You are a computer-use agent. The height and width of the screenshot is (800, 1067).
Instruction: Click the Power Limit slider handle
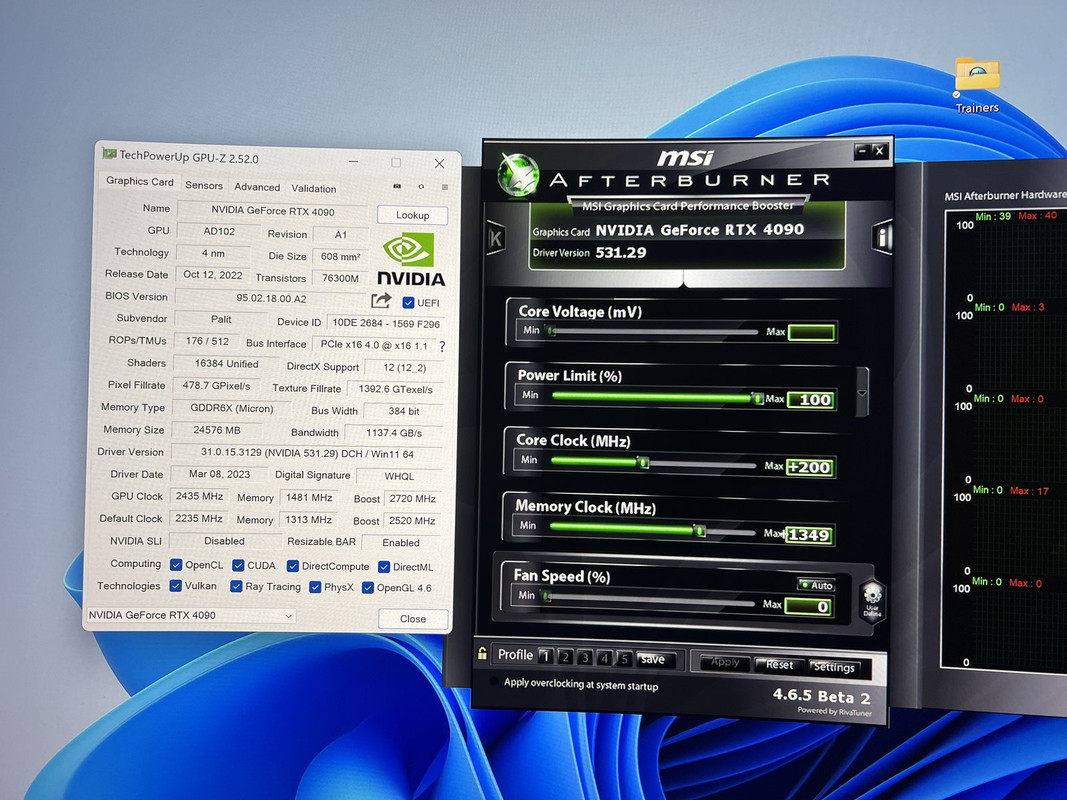click(x=757, y=398)
